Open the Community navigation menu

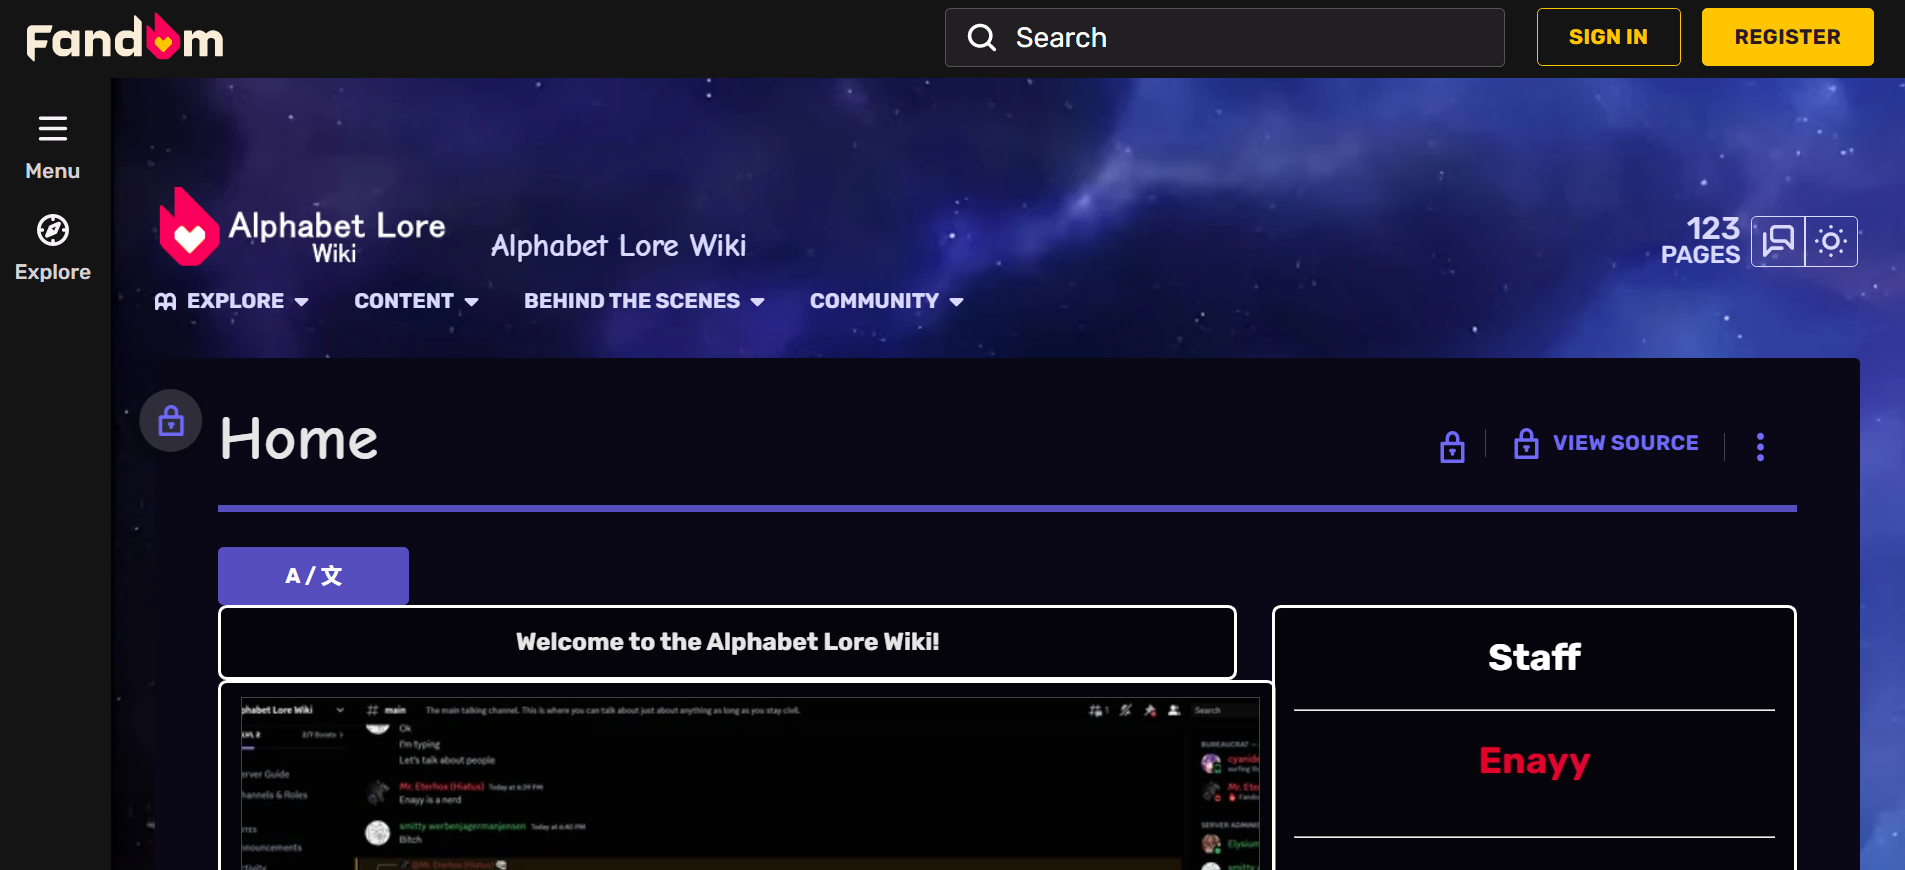tap(886, 301)
